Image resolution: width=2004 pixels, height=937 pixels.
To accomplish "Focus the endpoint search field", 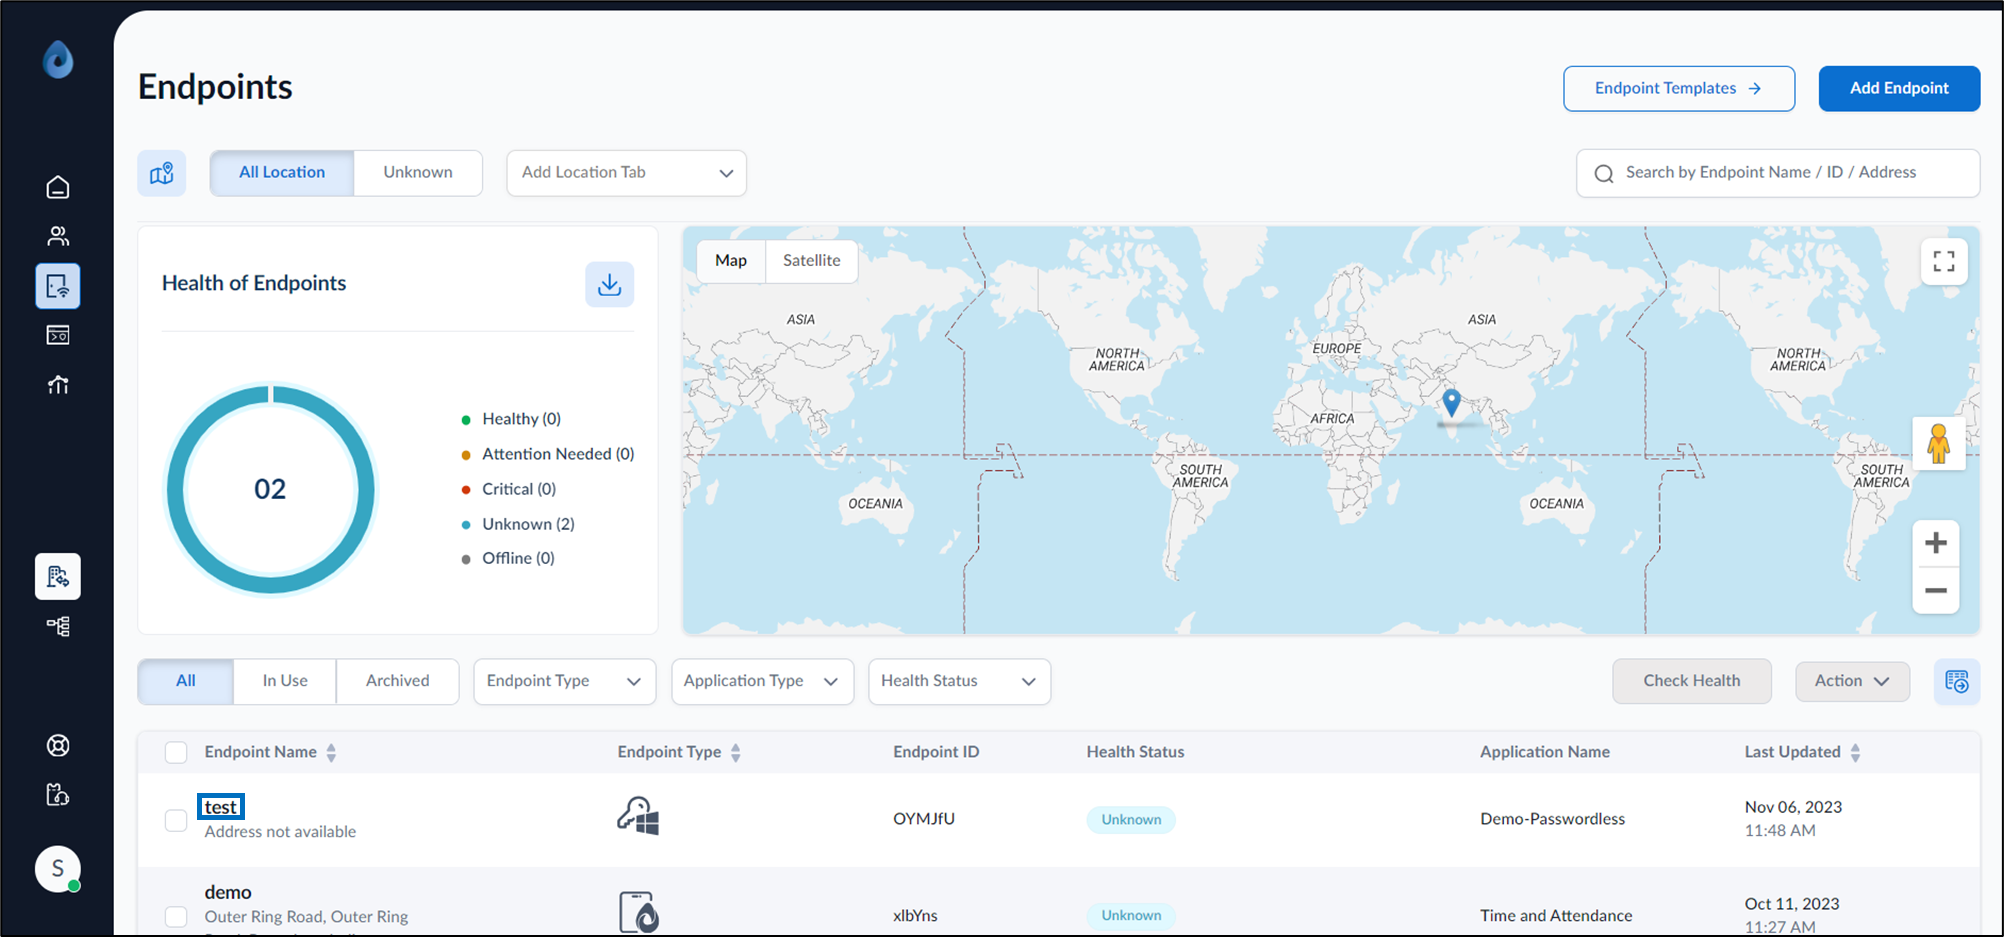I will click(x=1778, y=173).
